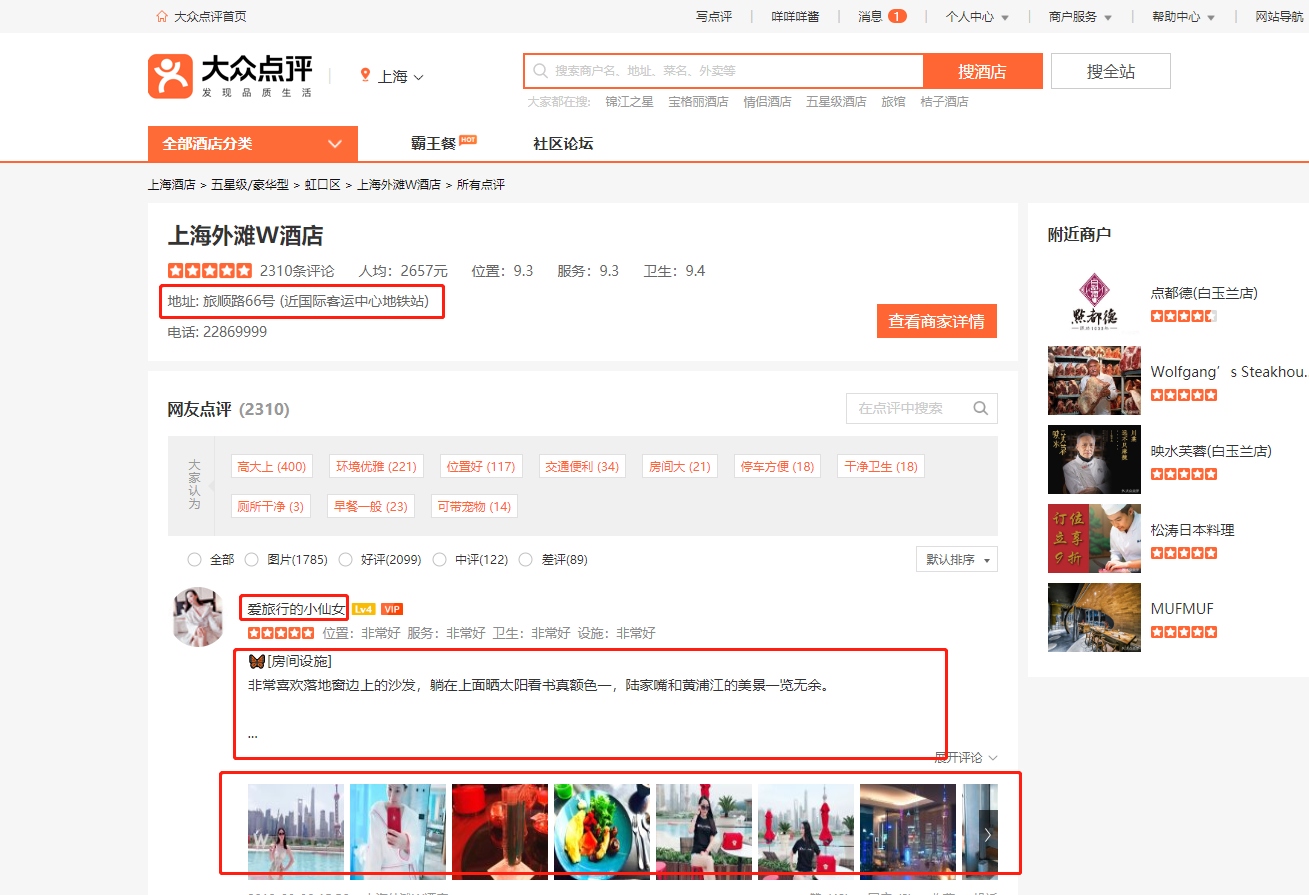
Task: Click the 大众点评 orange logo
Action: (x=170, y=76)
